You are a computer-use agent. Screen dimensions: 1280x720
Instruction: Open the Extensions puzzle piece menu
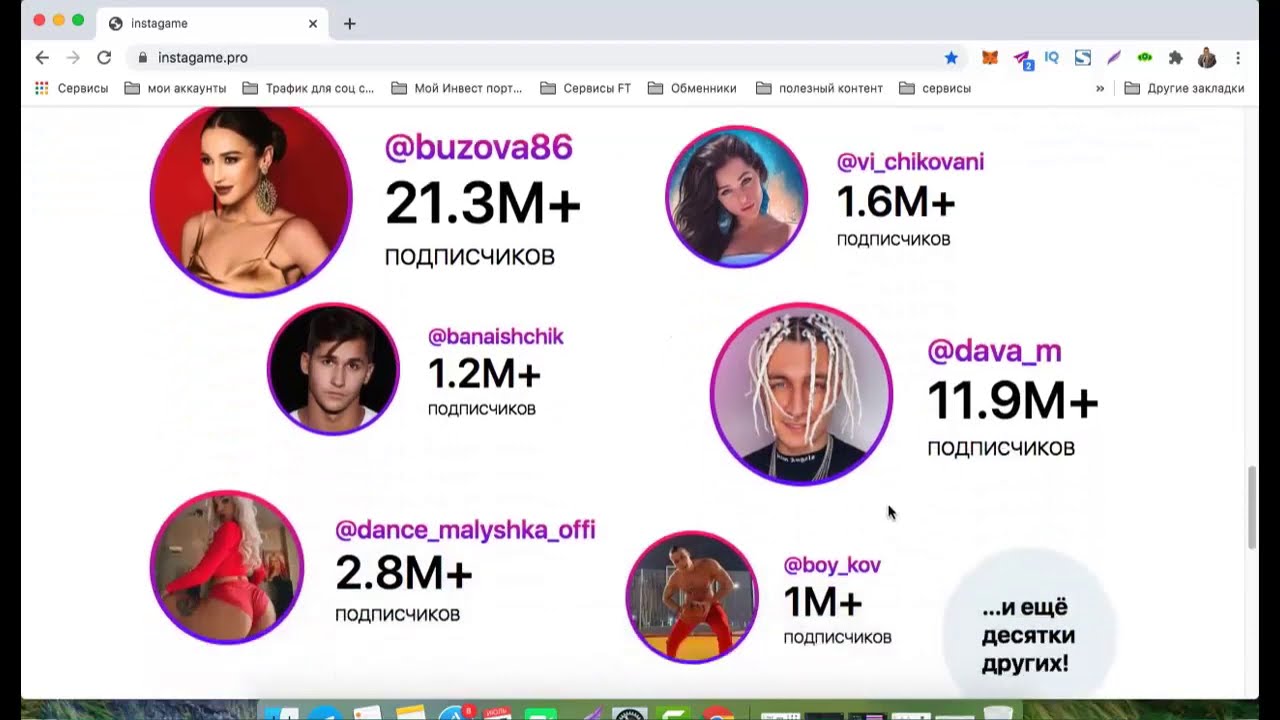(1176, 58)
